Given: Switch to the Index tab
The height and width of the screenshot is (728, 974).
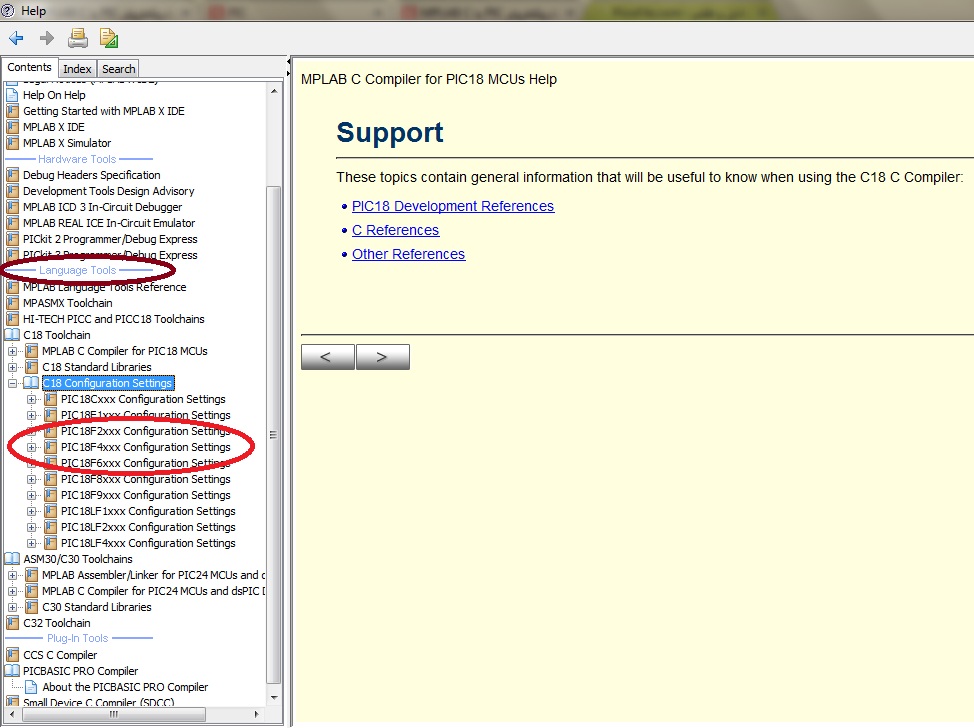Looking at the screenshot, I should (77, 69).
